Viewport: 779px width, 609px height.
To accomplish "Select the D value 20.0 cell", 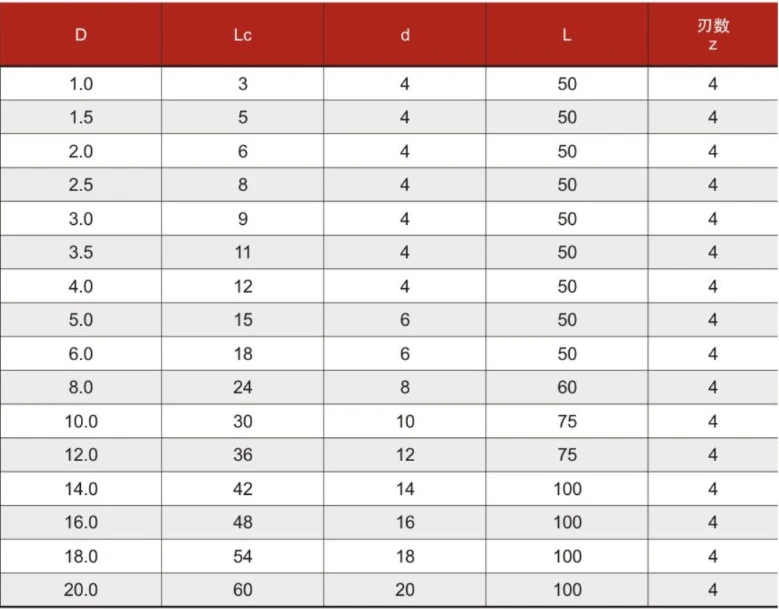I will click(x=80, y=590).
